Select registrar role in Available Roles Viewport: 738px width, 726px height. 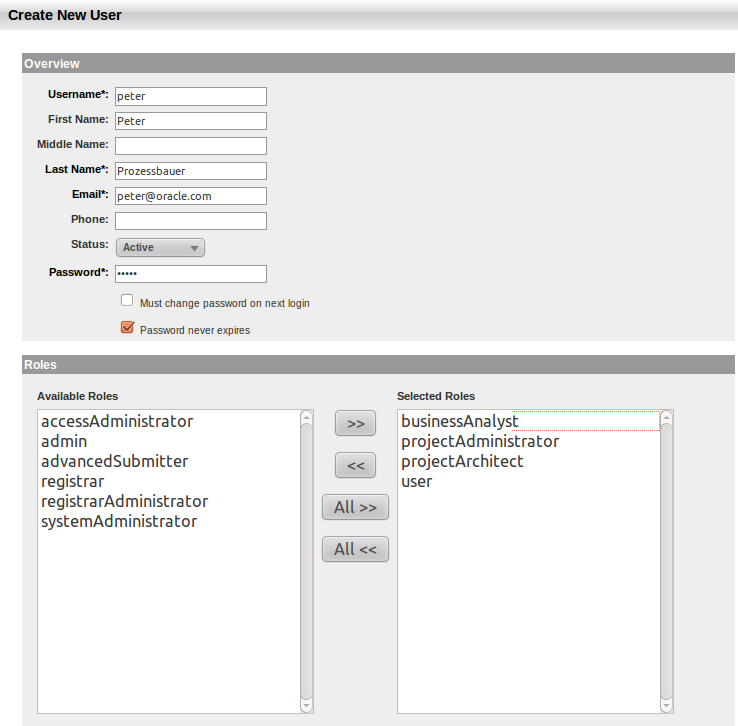[169, 481]
